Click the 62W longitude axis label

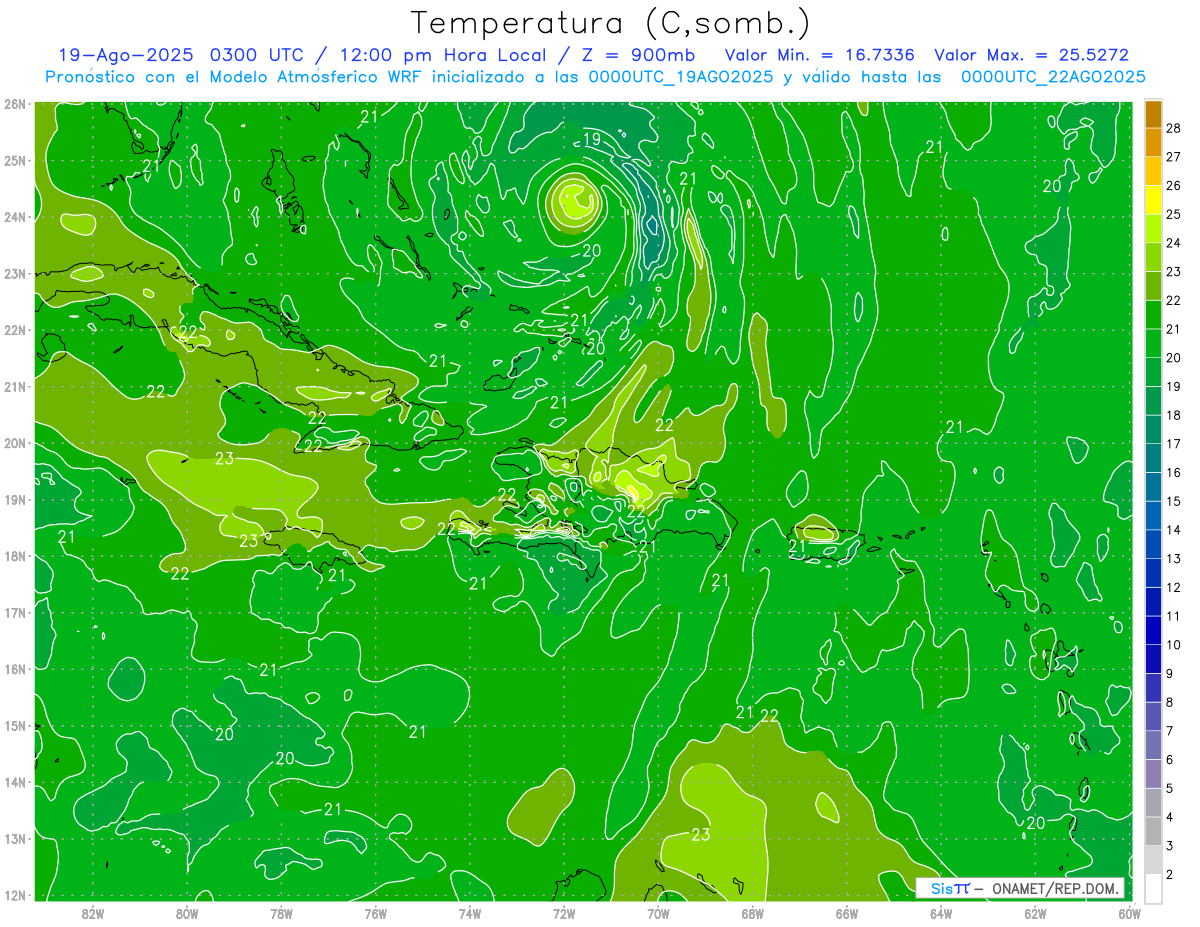[x=1036, y=913]
